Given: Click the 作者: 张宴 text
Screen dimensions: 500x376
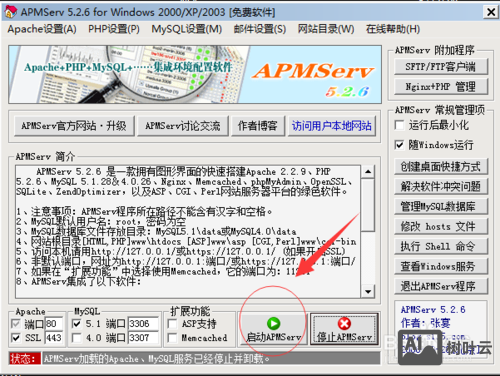Looking at the screenshot, I should pos(425,323).
